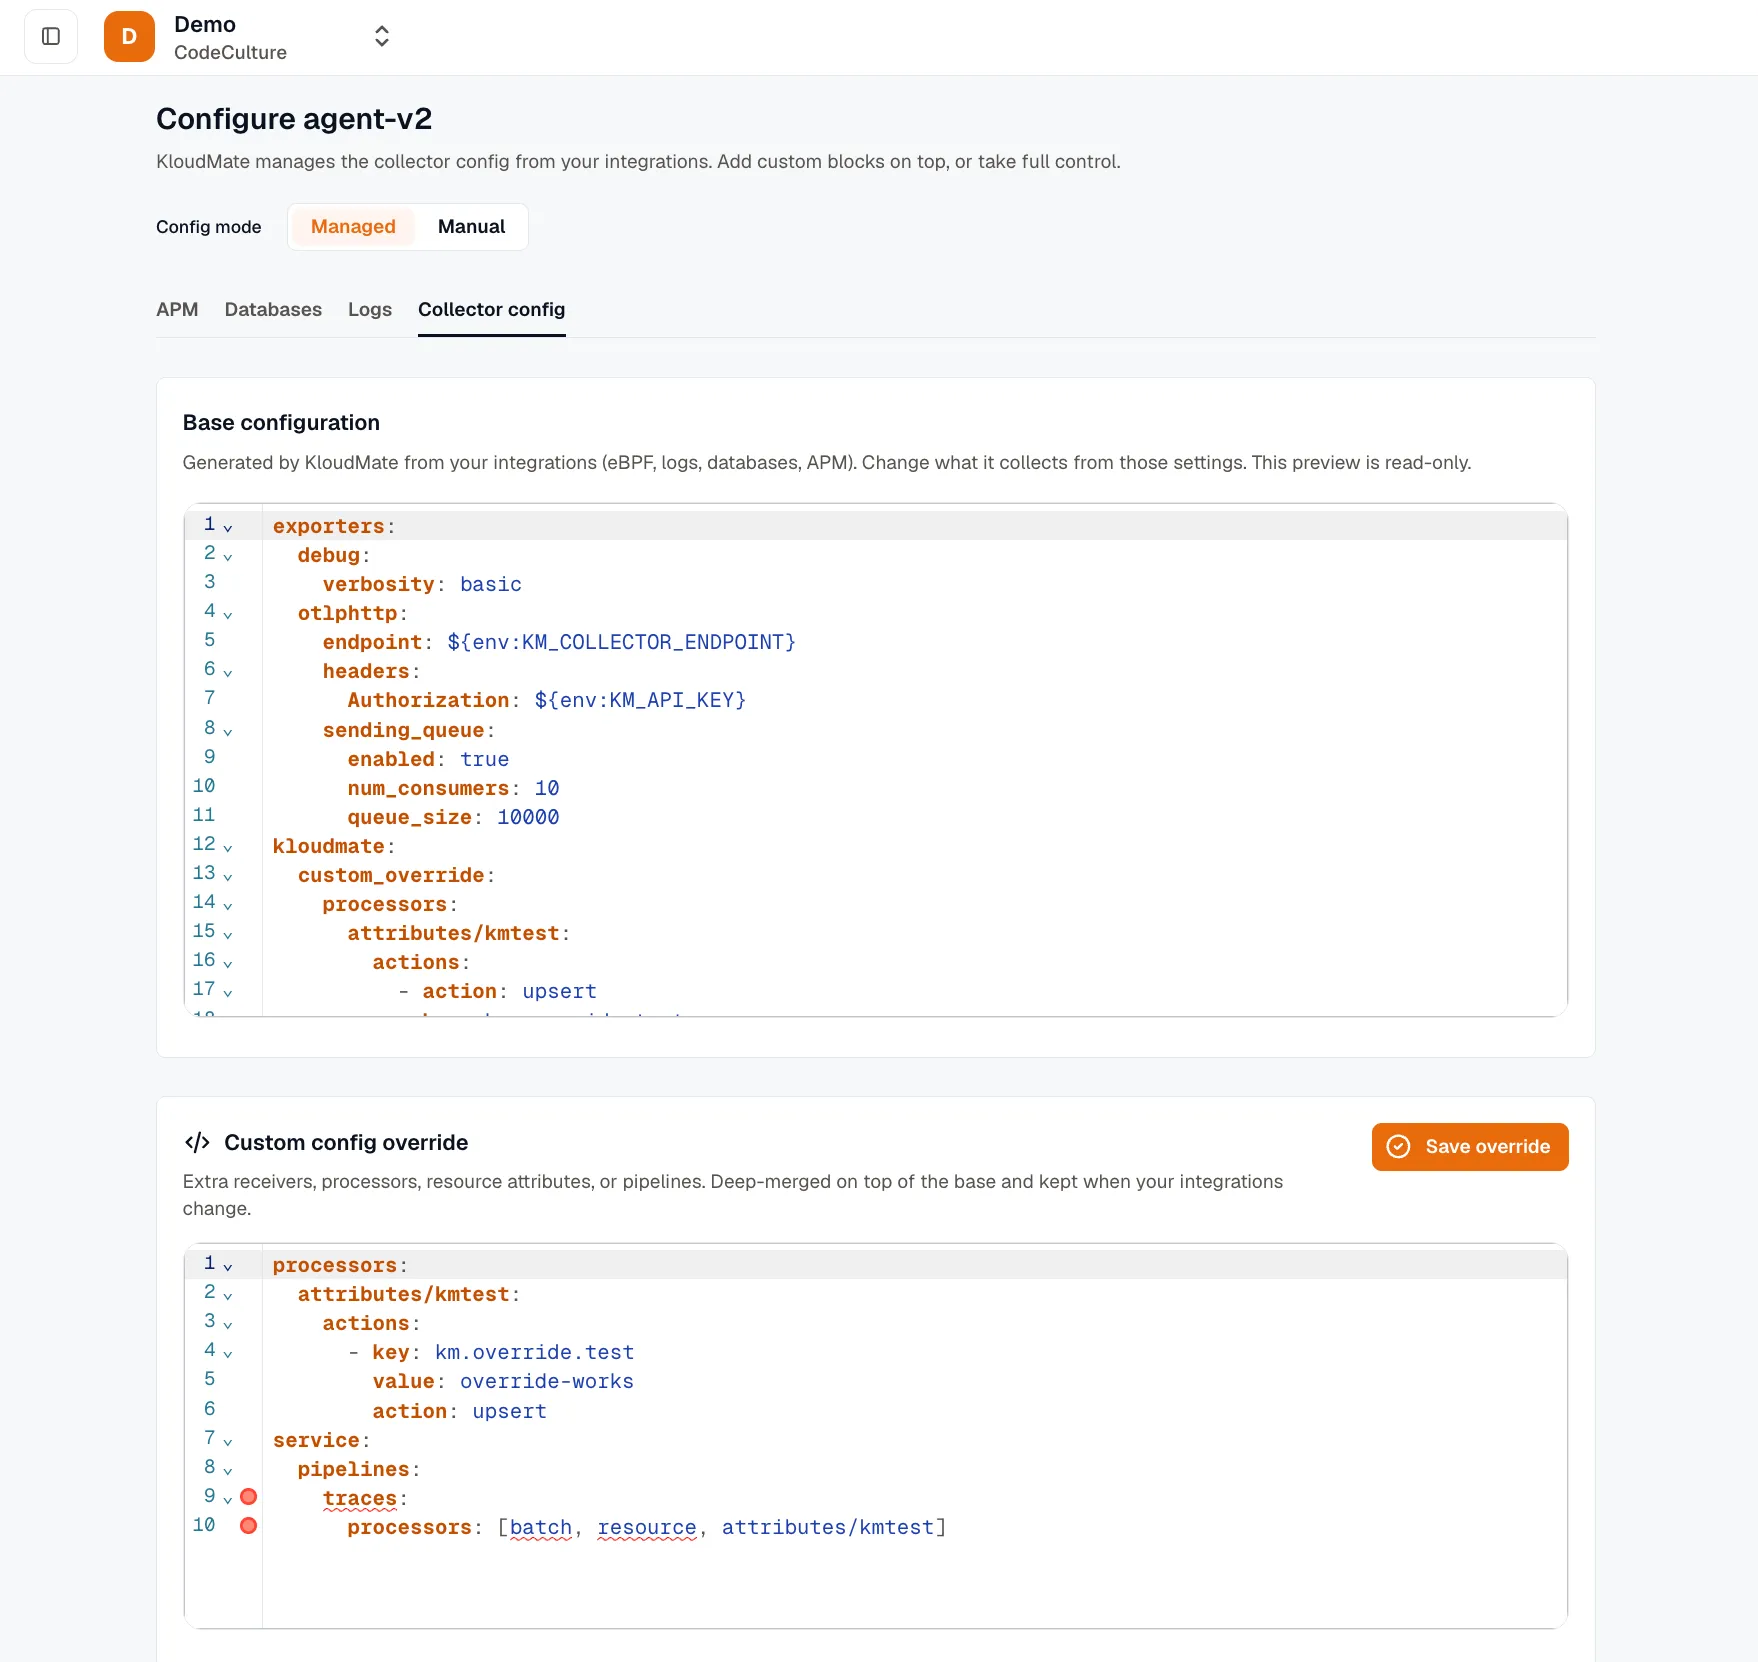Click the orange D workspace avatar
Image resolution: width=1758 pixels, height=1662 pixels.
[129, 37]
